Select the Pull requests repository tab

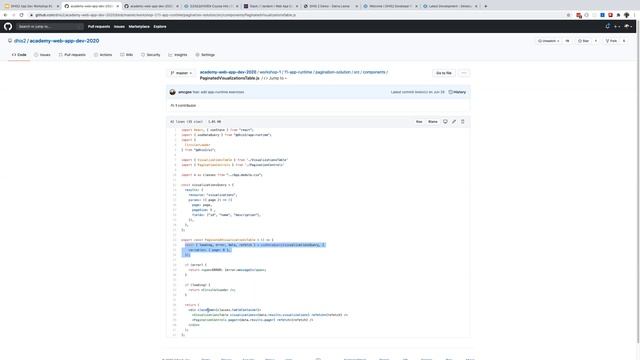point(72,55)
